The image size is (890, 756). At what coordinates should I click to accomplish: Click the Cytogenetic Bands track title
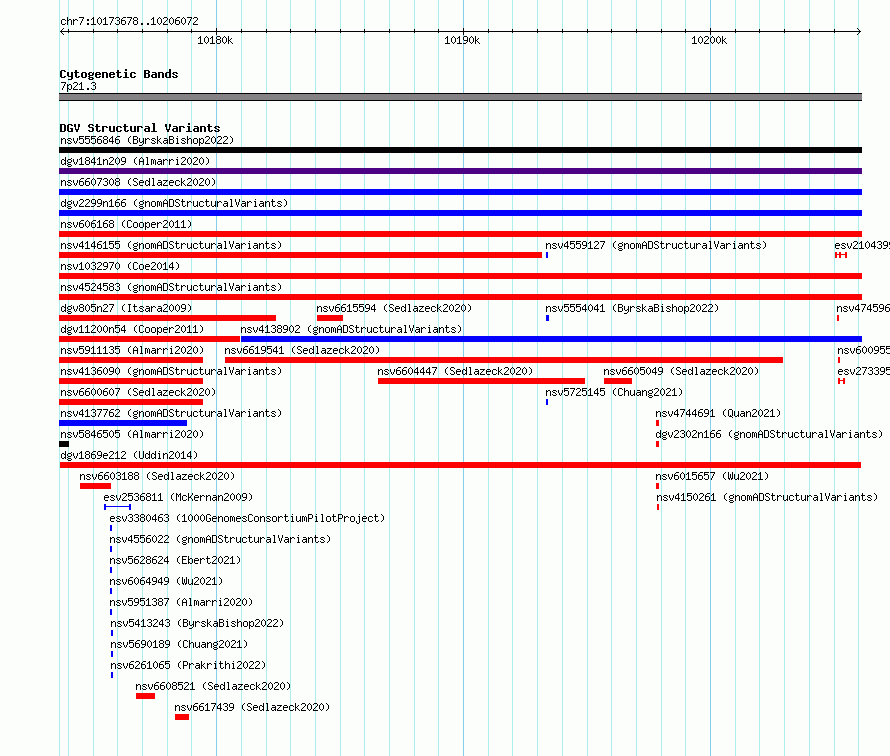[x=119, y=74]
